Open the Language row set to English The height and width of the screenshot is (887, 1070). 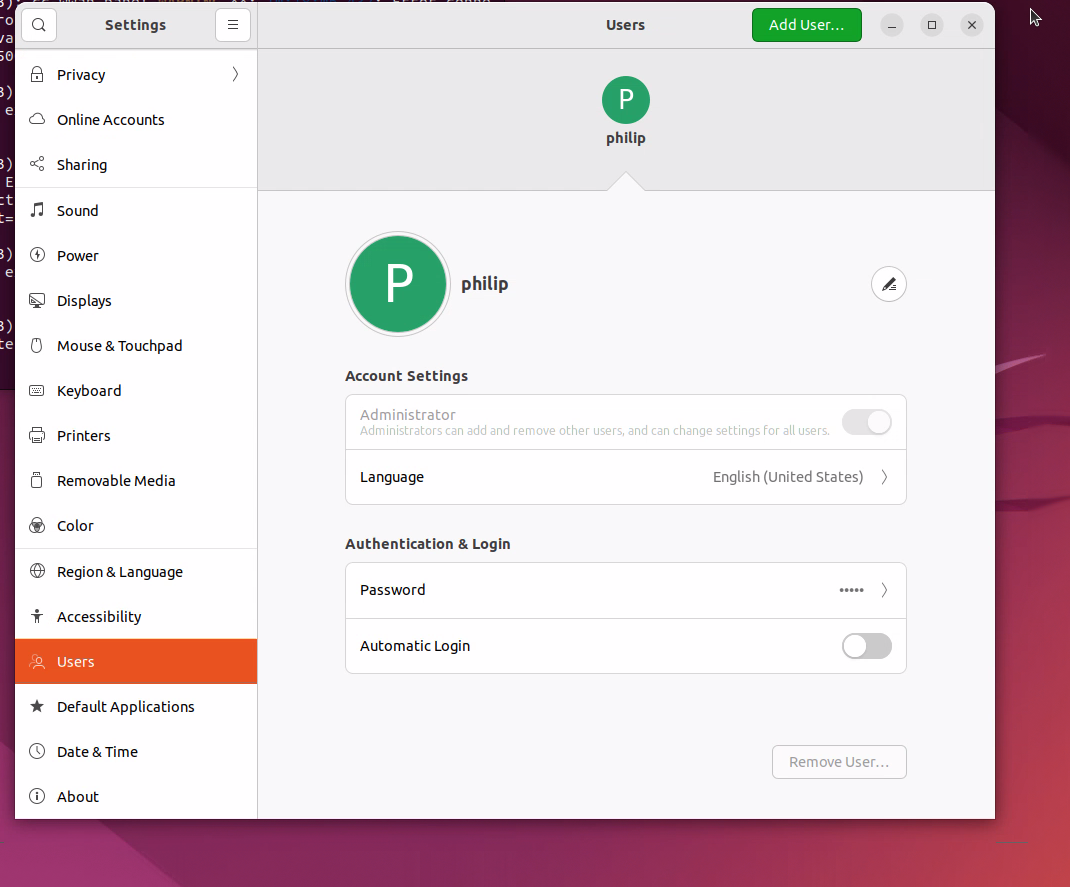tap(625, 477)
